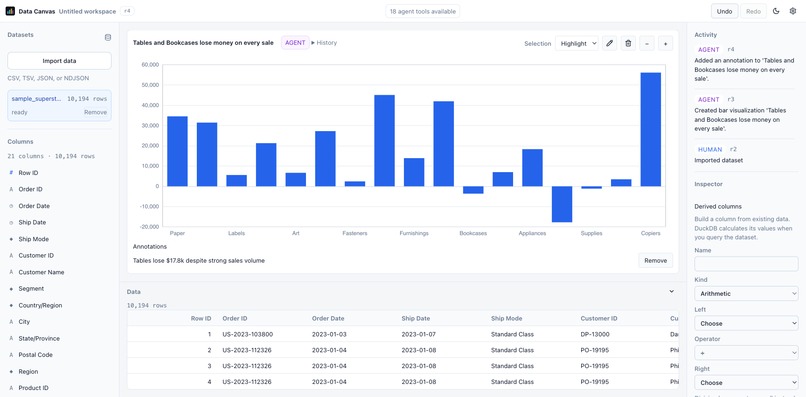This screenshot has height=397, width=806.
Task: Select the Postal Code column in sidebar
Action: 35,355
